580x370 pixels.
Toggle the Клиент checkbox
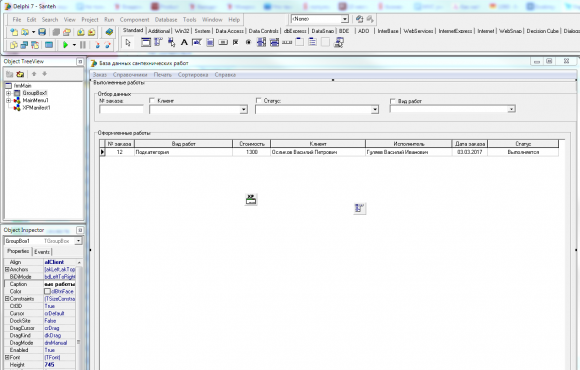tap(152, 100)
